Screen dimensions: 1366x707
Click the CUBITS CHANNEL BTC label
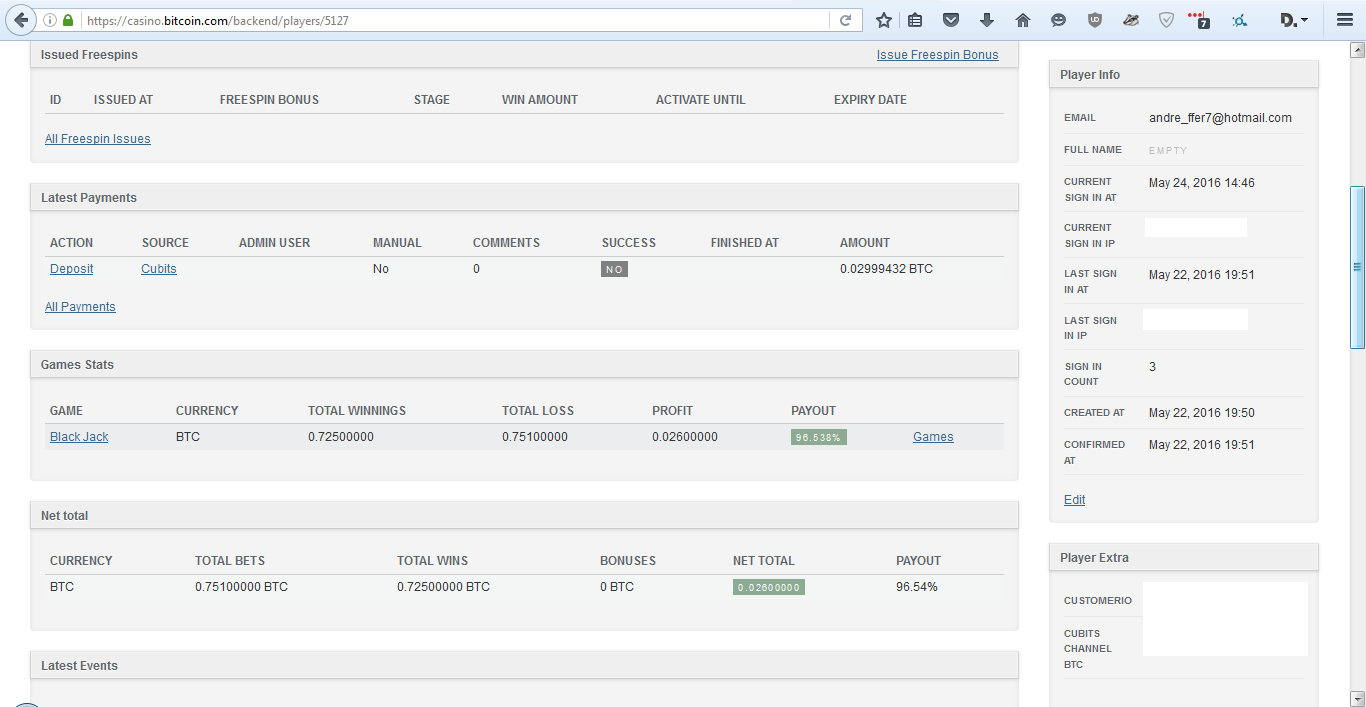[x=1088, y=649]
